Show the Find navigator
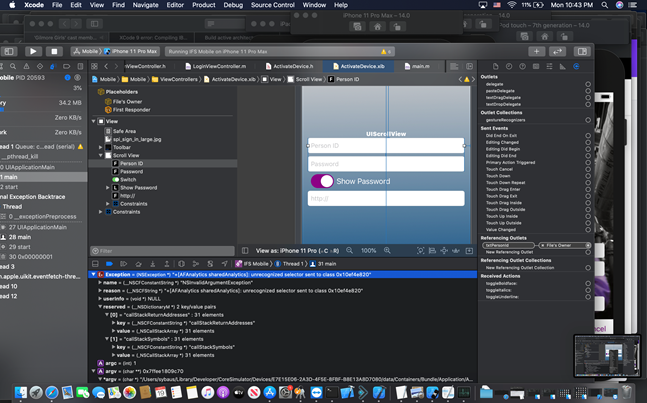Viewport: 647px width, 403px height. 13,66
